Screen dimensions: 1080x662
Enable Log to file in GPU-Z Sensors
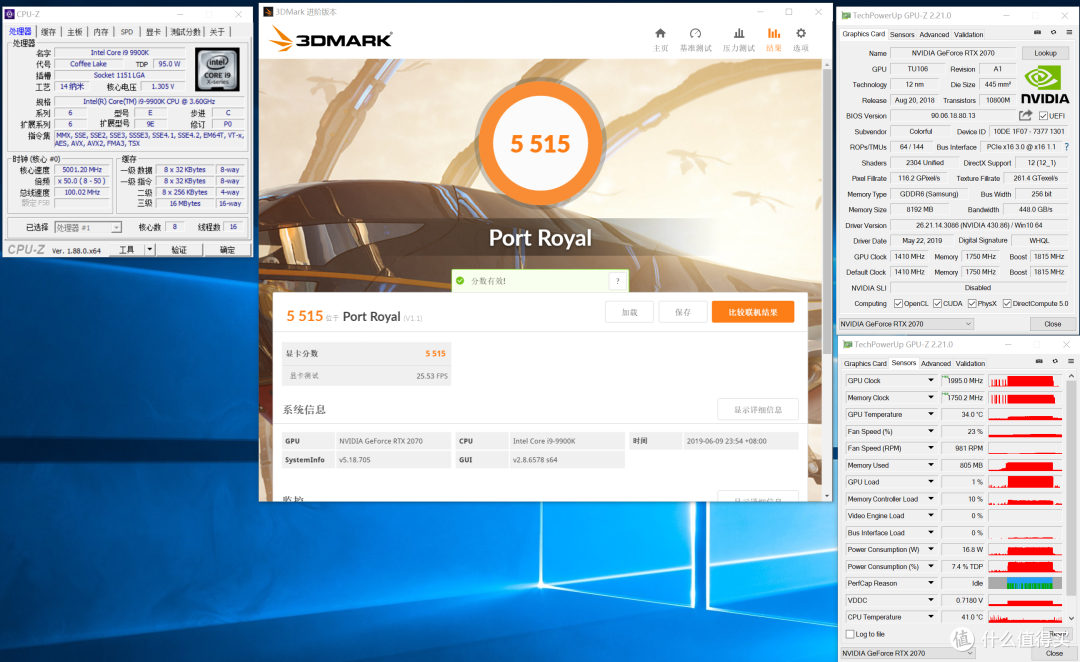(x=850, y=634)
